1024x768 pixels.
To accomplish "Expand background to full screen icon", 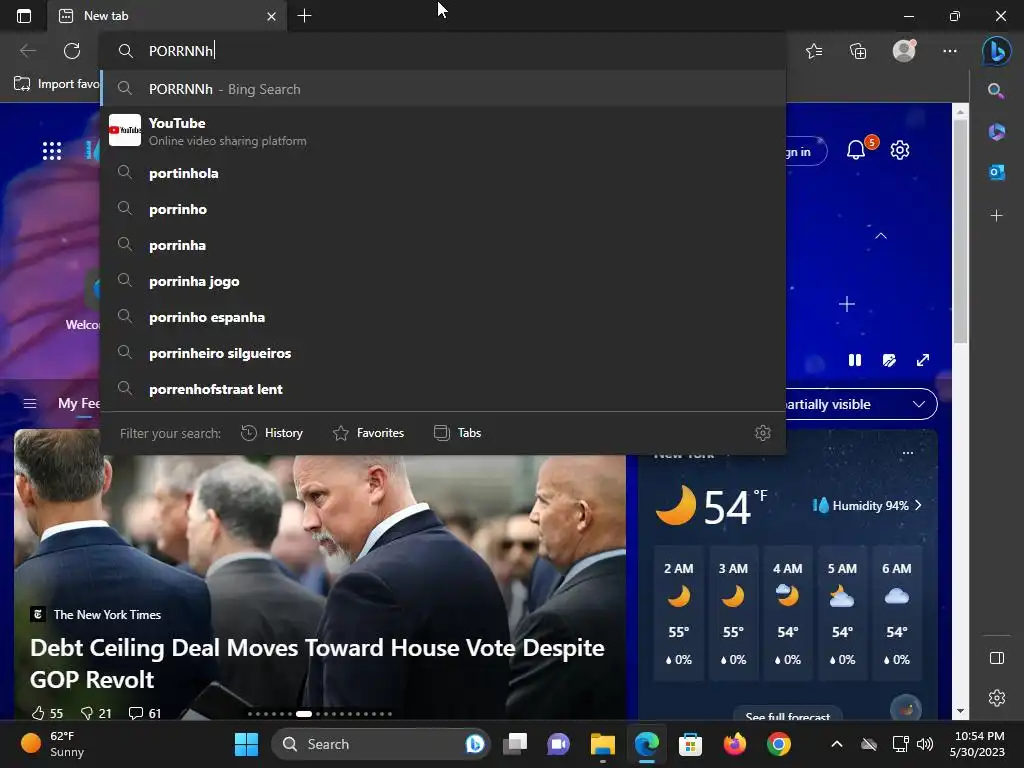I will pyautogui.click(x=923, y=360).
